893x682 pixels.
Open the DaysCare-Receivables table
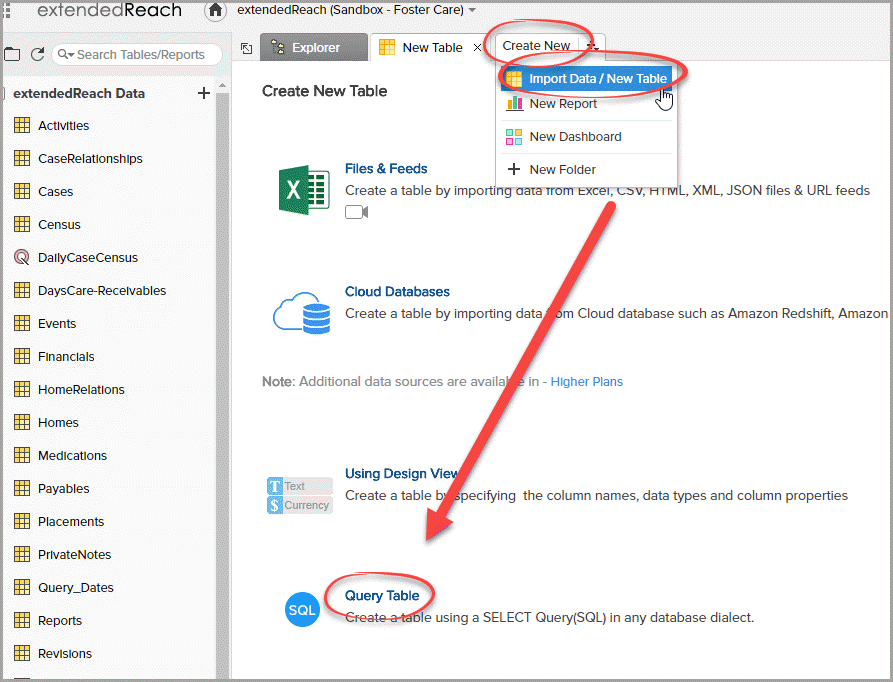coord(102,290)
